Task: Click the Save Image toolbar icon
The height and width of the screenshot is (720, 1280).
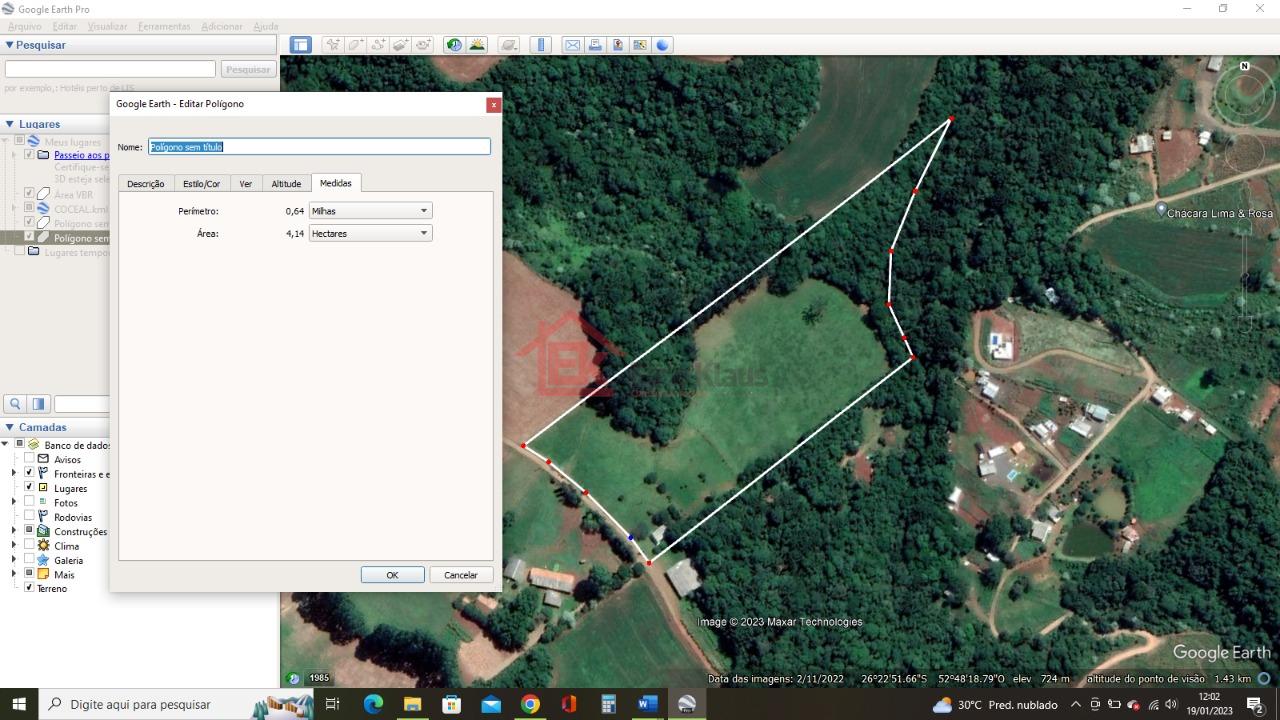Action: tap(617, 45)
